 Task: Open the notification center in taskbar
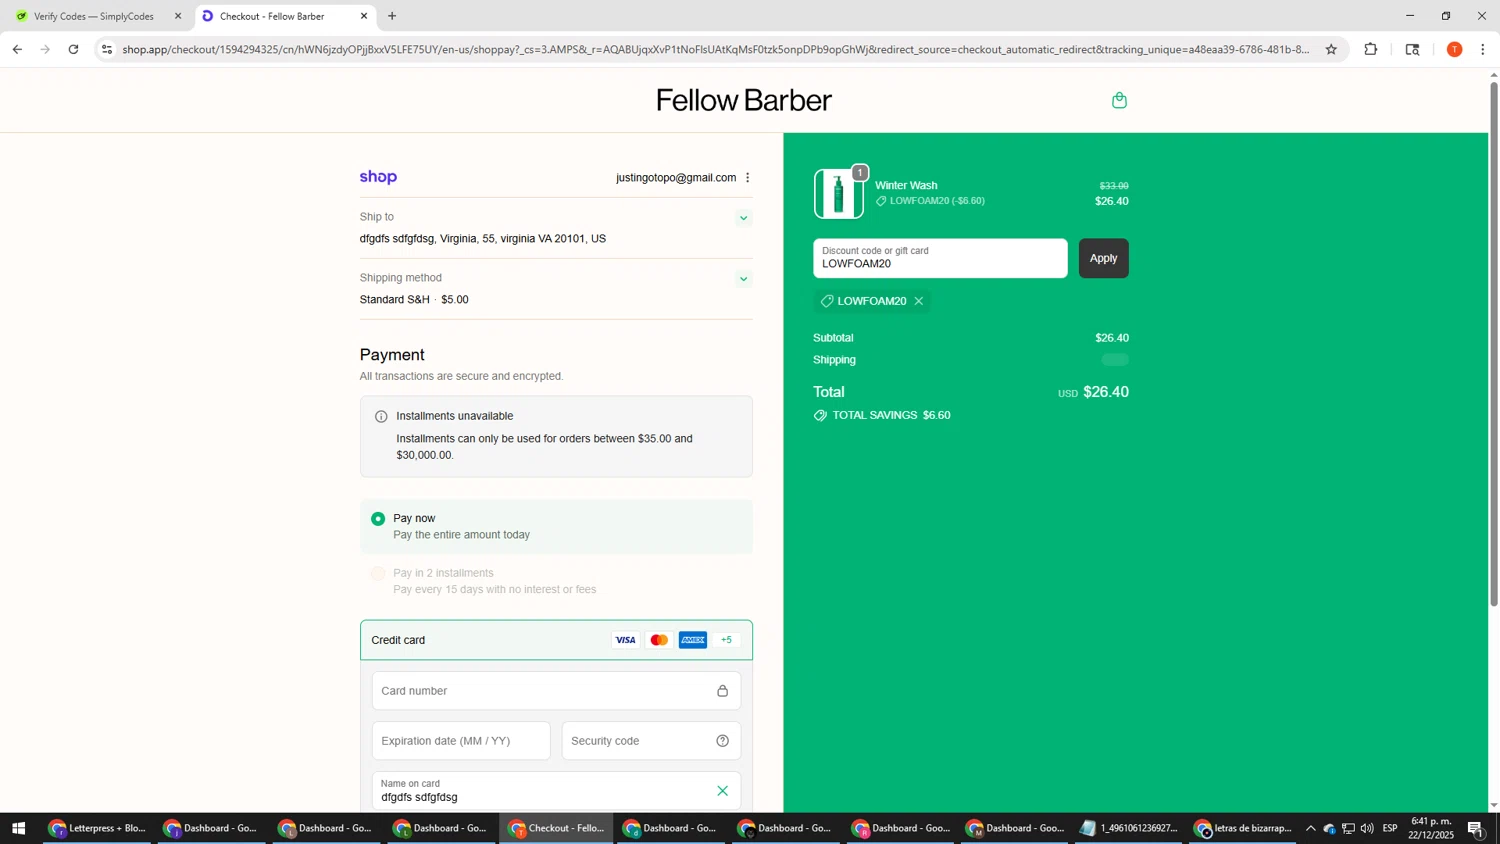point(1476,828)
